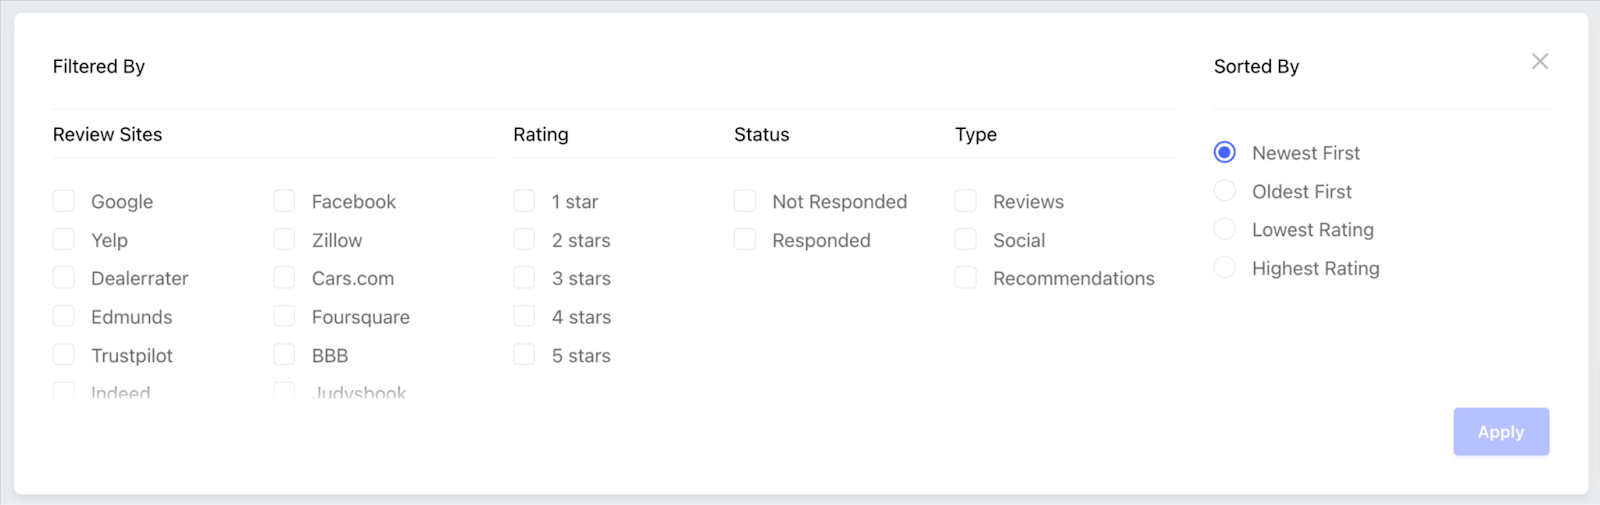The width and height of the screenshot is (1600, 505).
Task: Tick the Yelp checkbox
Action: (x=64, y=240)
